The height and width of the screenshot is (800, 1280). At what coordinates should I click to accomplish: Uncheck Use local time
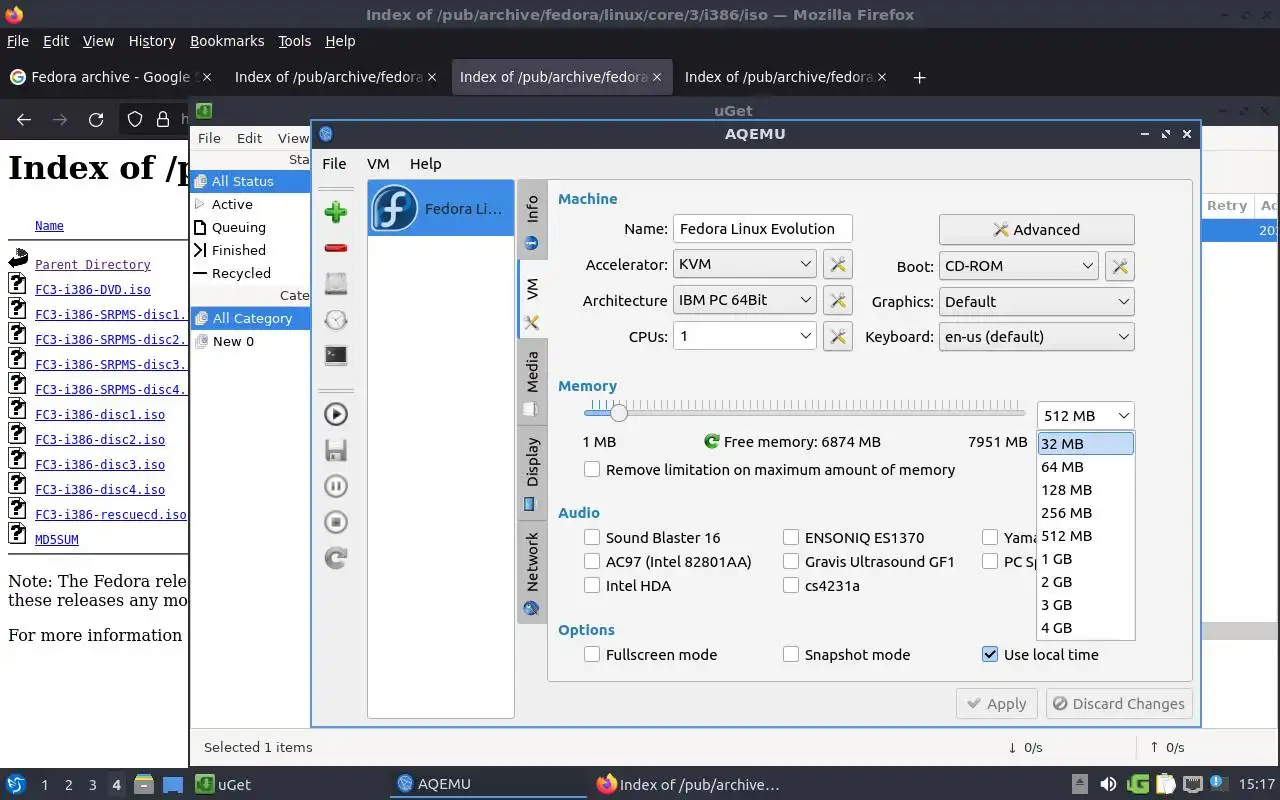[990, 654]
